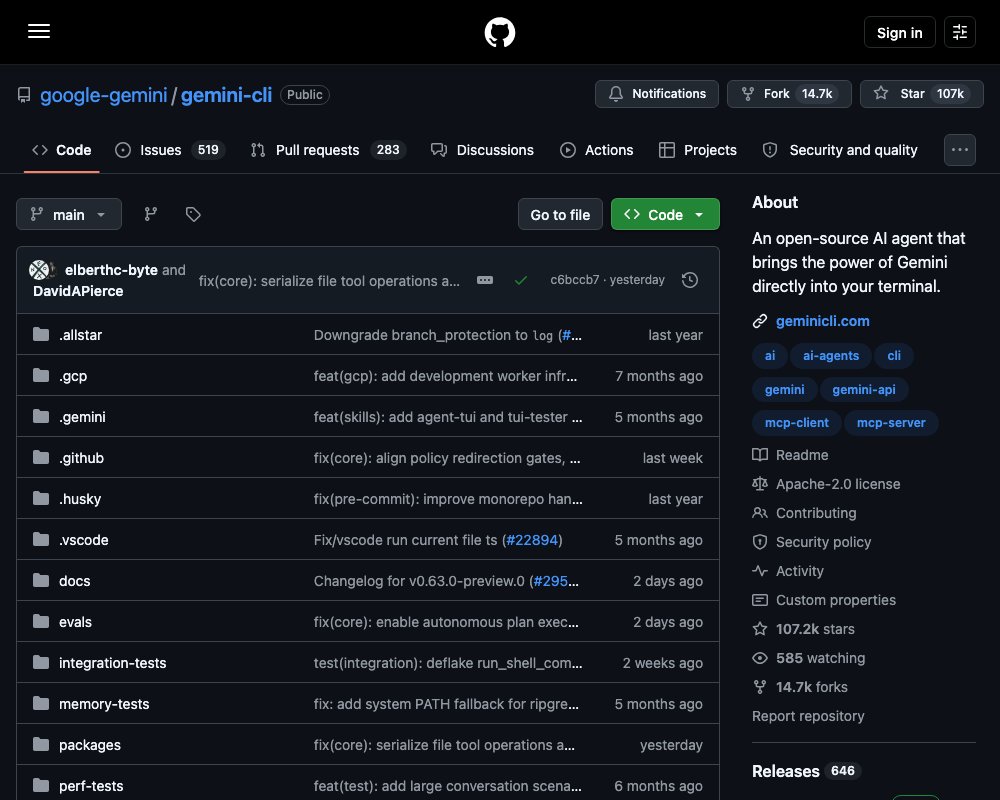The width and height of the screenshot is (1000, 800).
Task: Open DavidAPierce author link
Action: (78, 291)
